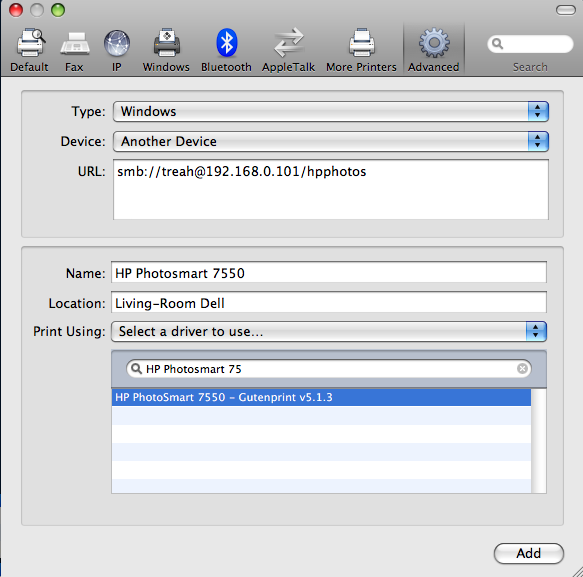Viewport: 583px width, 577px height.
Task: Click the Advanced gear icon
Action: pyautogui.click(x=434, y=43)
